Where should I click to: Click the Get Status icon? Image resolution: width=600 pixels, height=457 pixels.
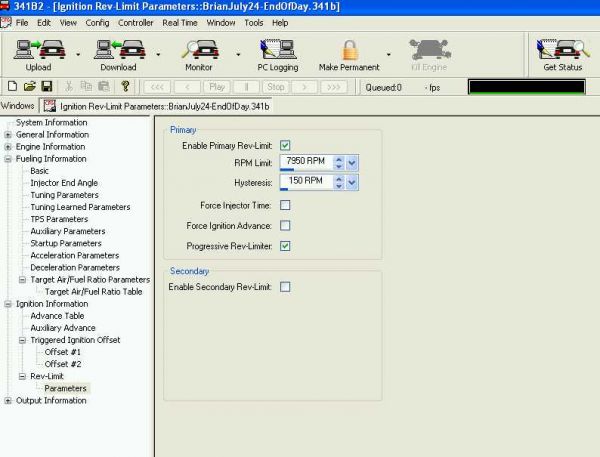click(x=563, y=51)
